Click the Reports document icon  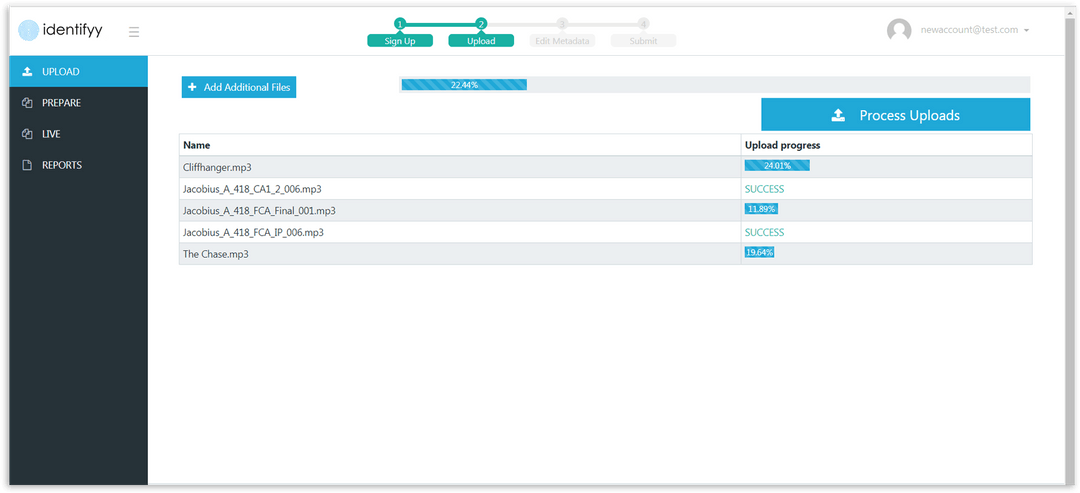[28, 165]
